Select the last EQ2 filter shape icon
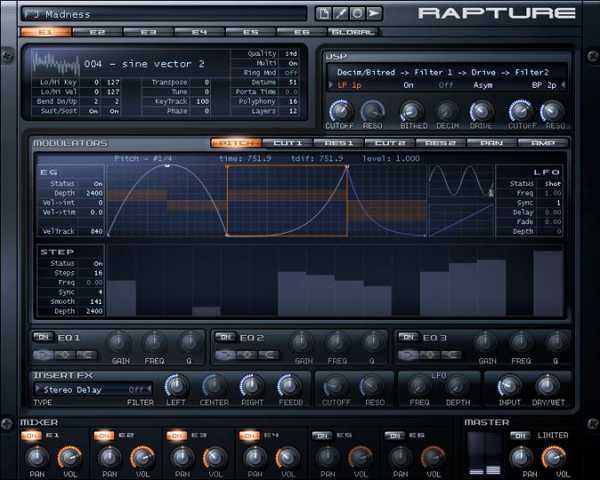The image size is (600, 480). click(269, 355)
